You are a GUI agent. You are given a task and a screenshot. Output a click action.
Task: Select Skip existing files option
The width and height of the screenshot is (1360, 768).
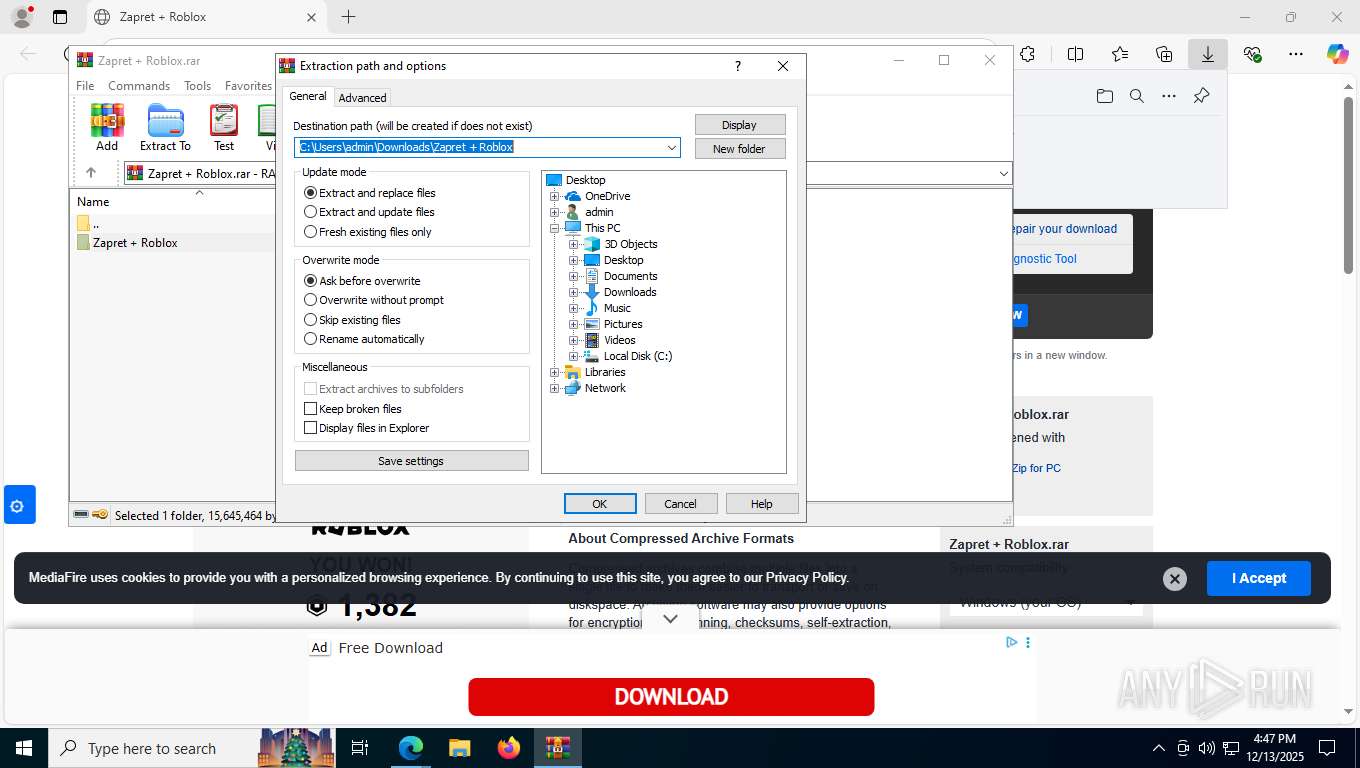pyautogui.click(x=352, y=320)
